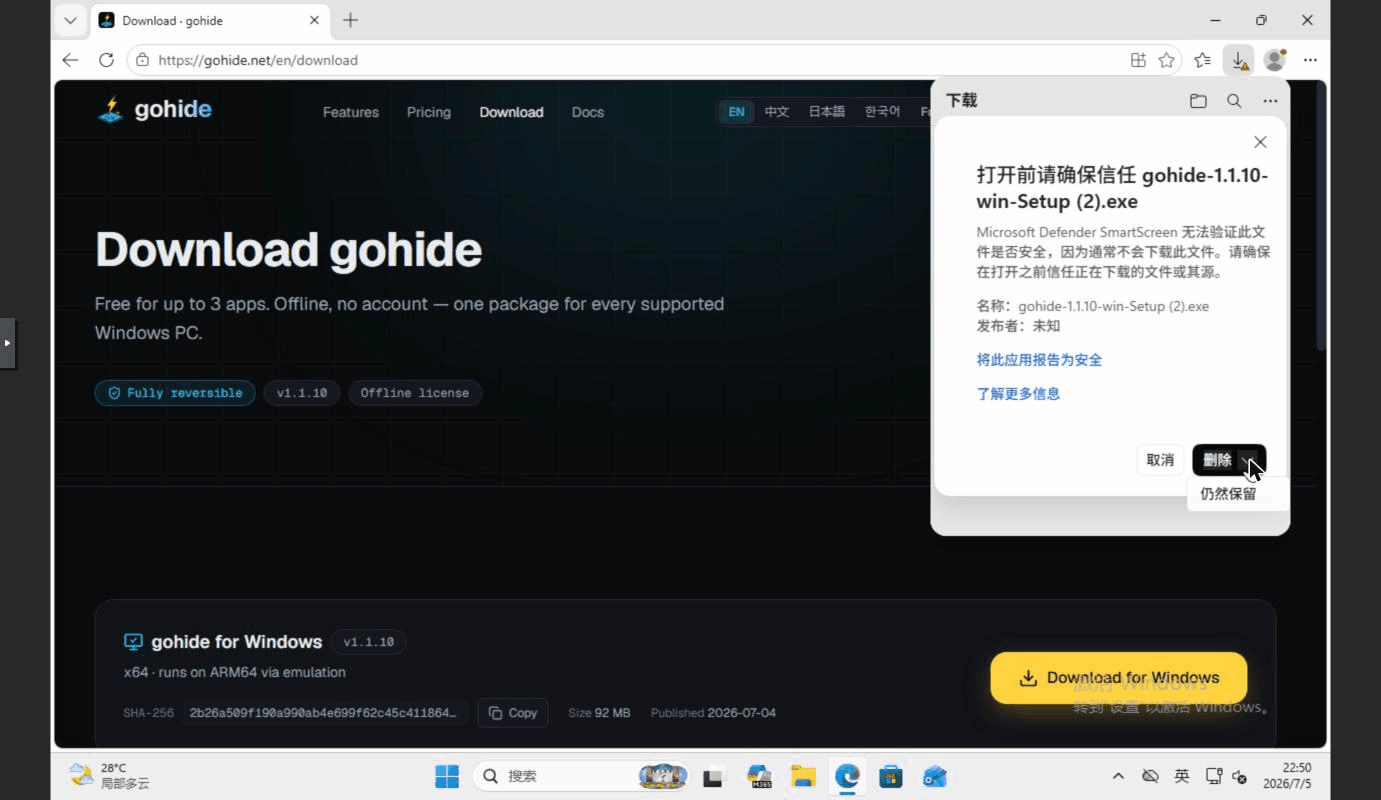The image size is (1381, 800).
Task: Show hidden system tray icons
Action: [1119, 776]
